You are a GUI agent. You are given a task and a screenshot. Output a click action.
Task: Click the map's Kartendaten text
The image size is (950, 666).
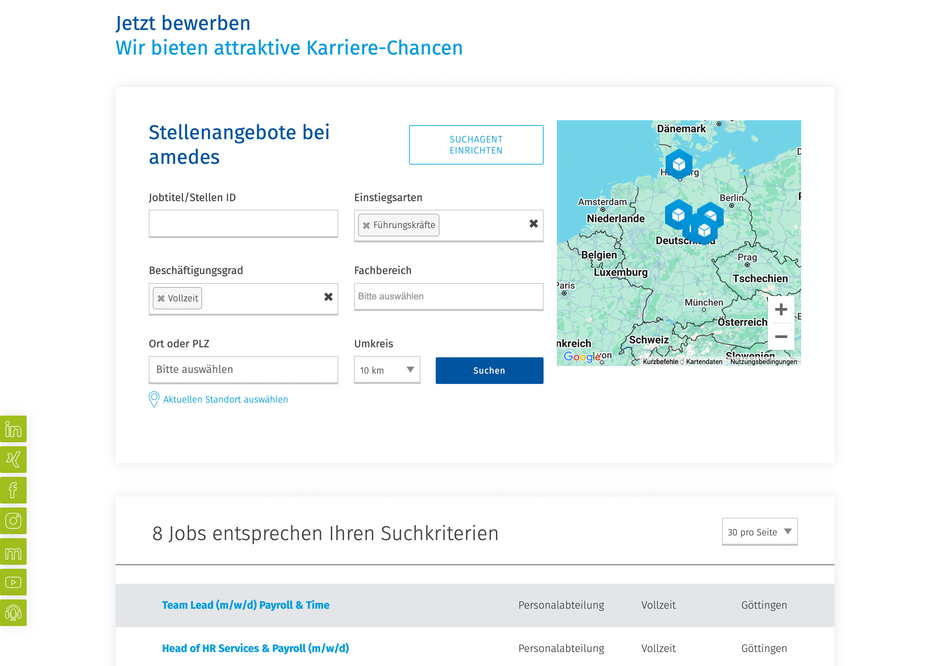coord(704,362)
